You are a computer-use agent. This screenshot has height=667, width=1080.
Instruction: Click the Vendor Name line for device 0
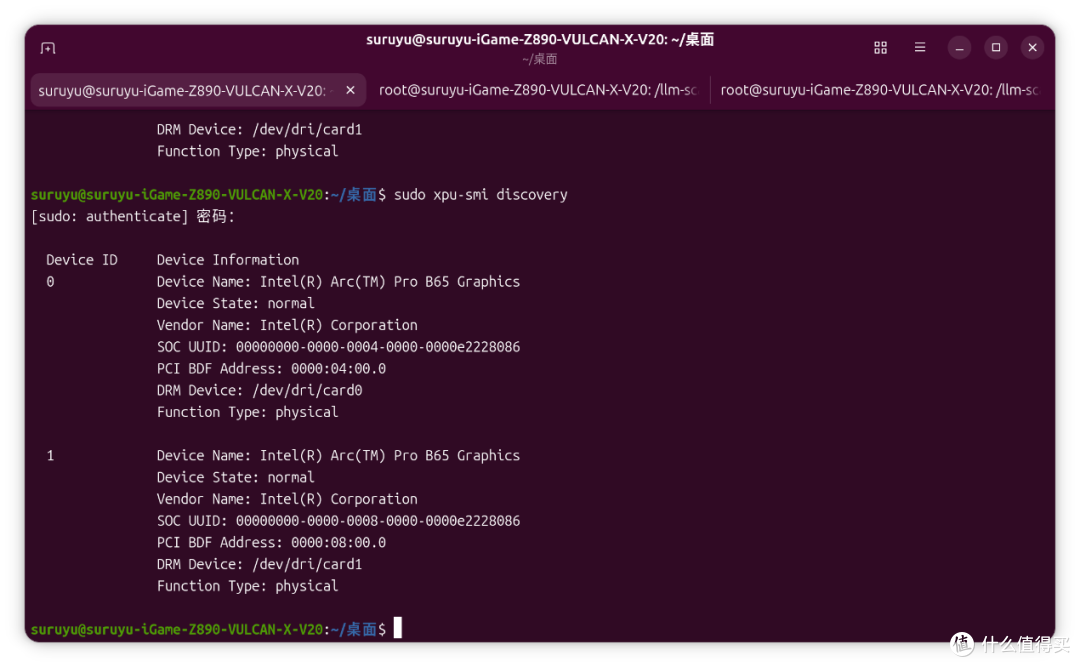click(x=287, y=325)
